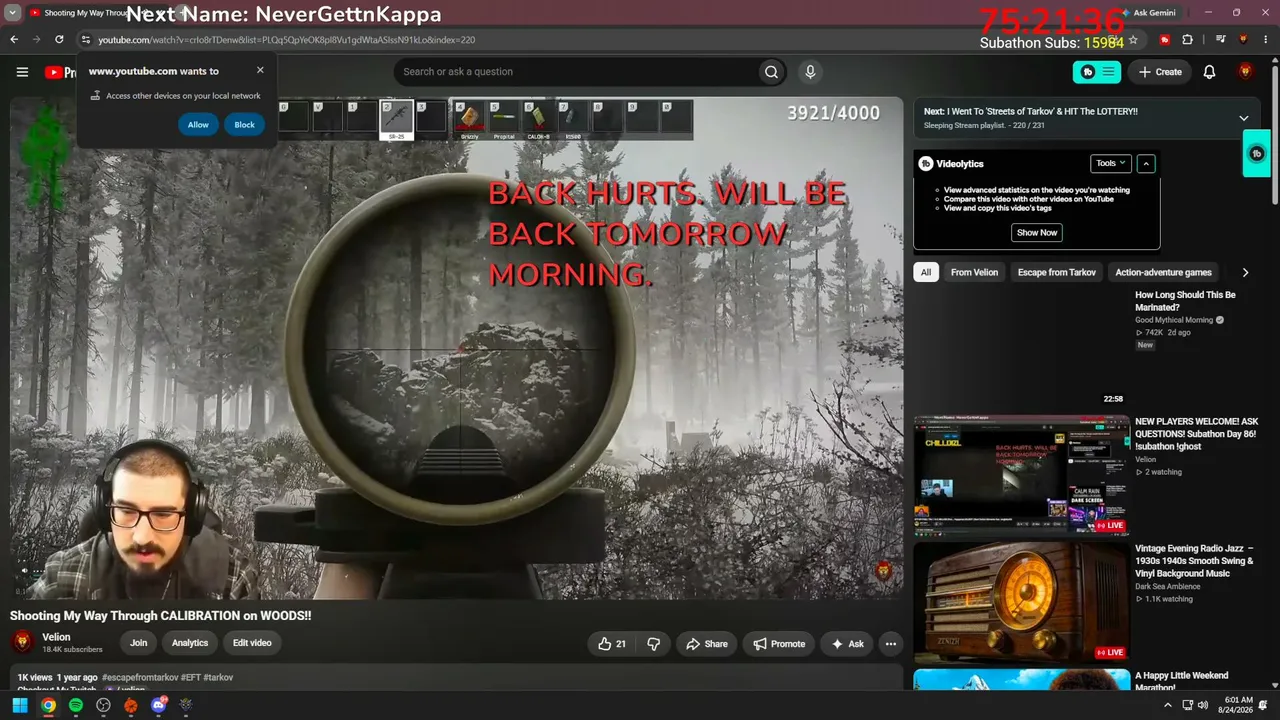Open YouTube notifications bell
Screen dimensions: 1280x720
[1209, 72]
